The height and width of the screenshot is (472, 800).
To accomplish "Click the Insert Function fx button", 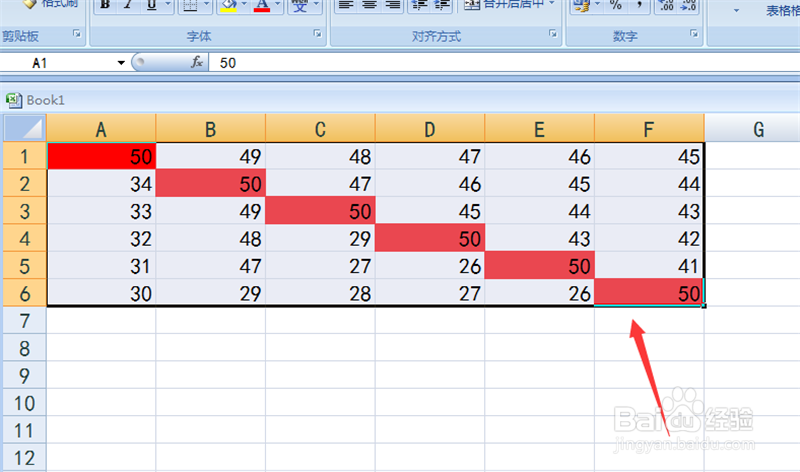I will point(197,62).
